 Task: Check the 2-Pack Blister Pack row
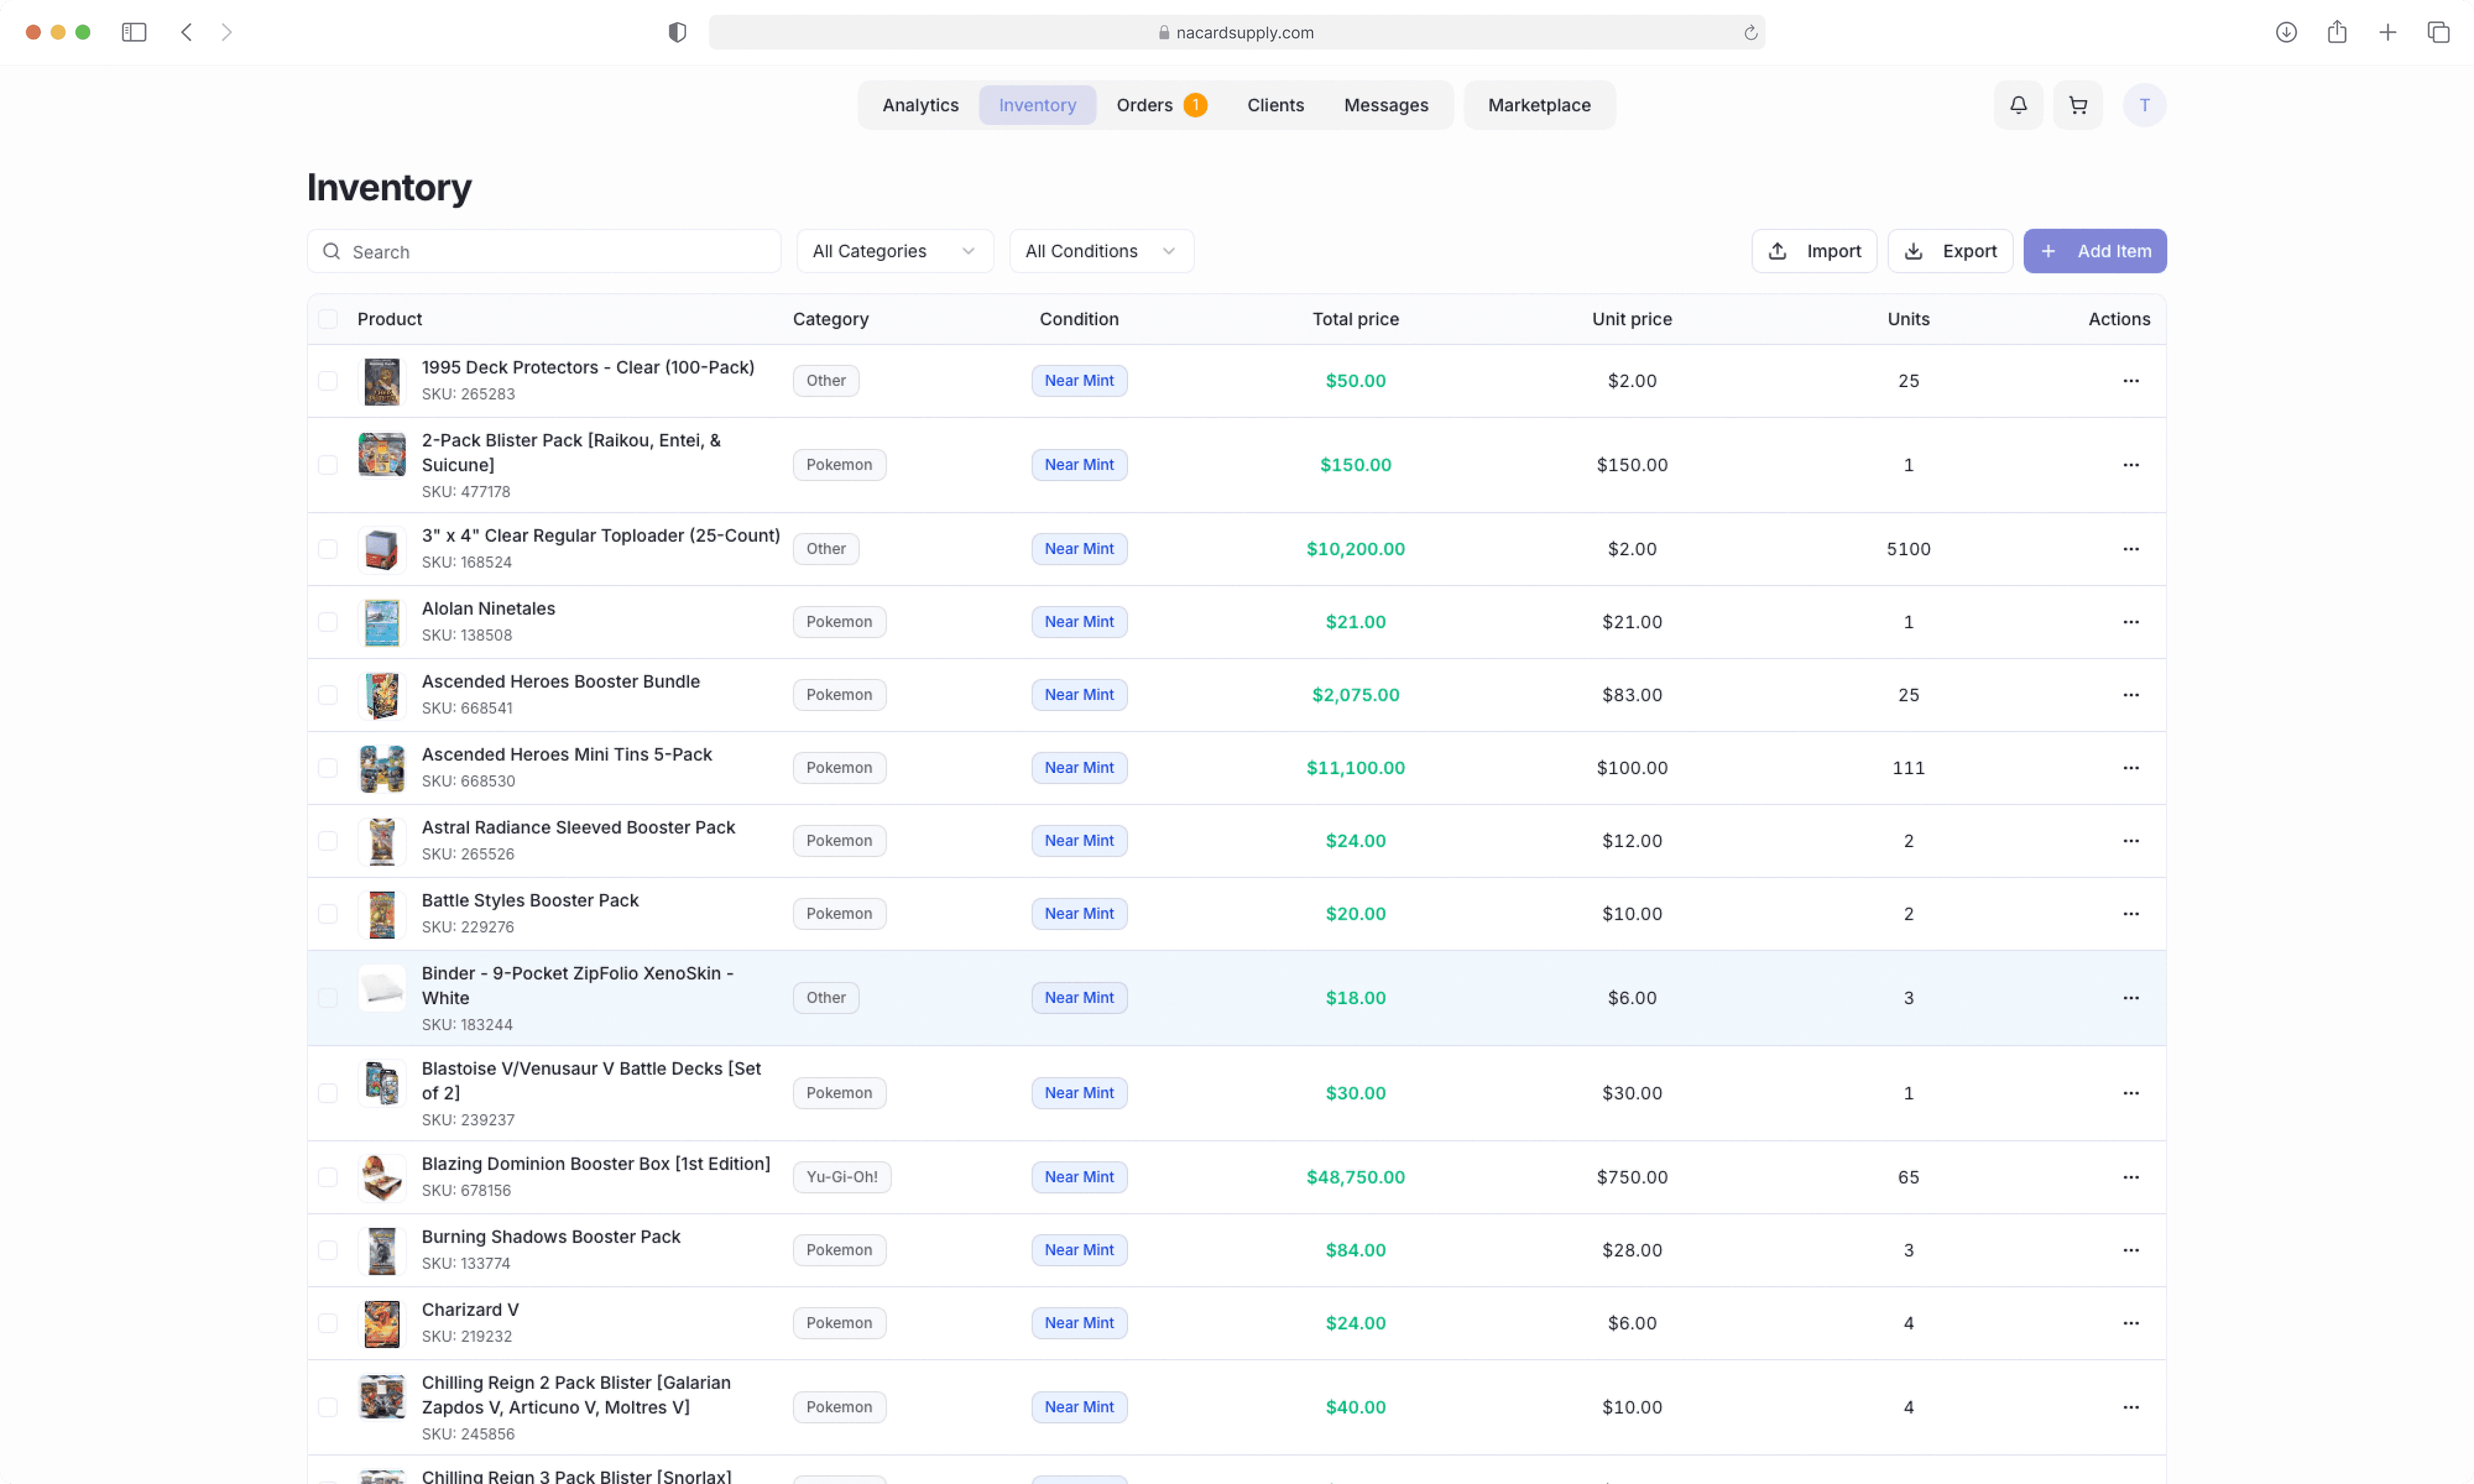pyautogui.click(x=328, y=465)
